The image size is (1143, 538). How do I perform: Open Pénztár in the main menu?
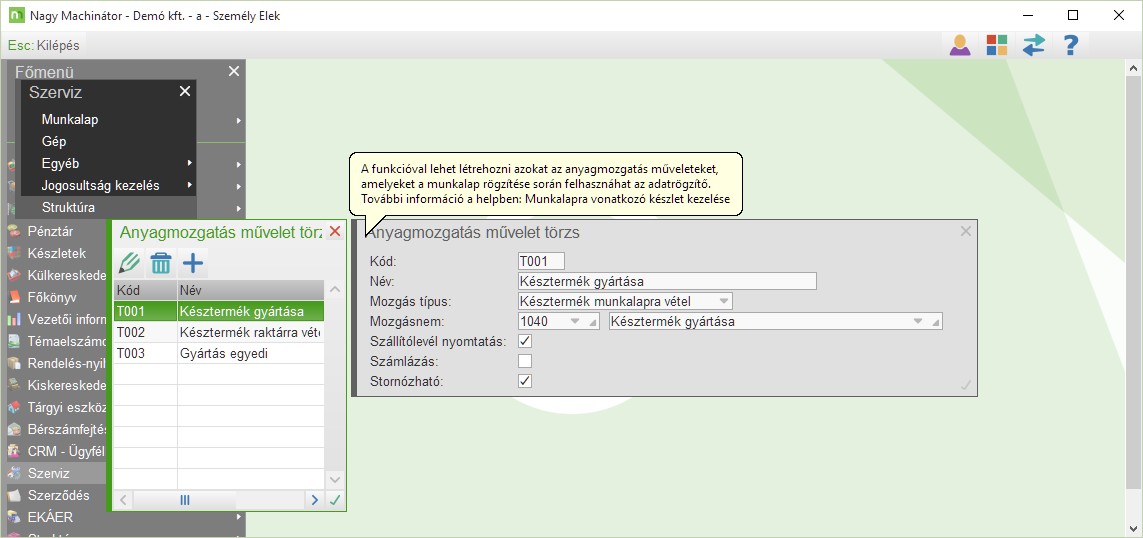pyautogui.click(x=50, y=232)
